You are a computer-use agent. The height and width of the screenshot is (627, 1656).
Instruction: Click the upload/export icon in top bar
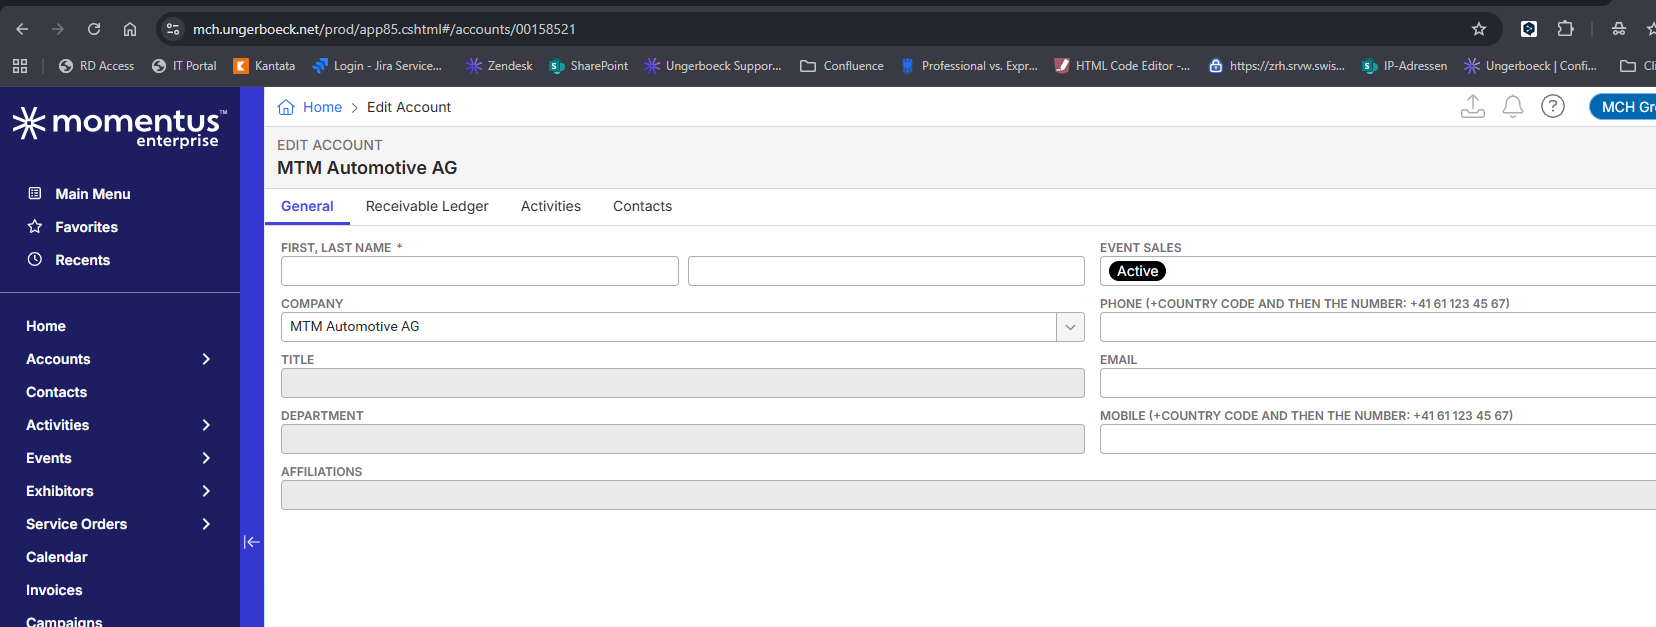(1473, 106)
